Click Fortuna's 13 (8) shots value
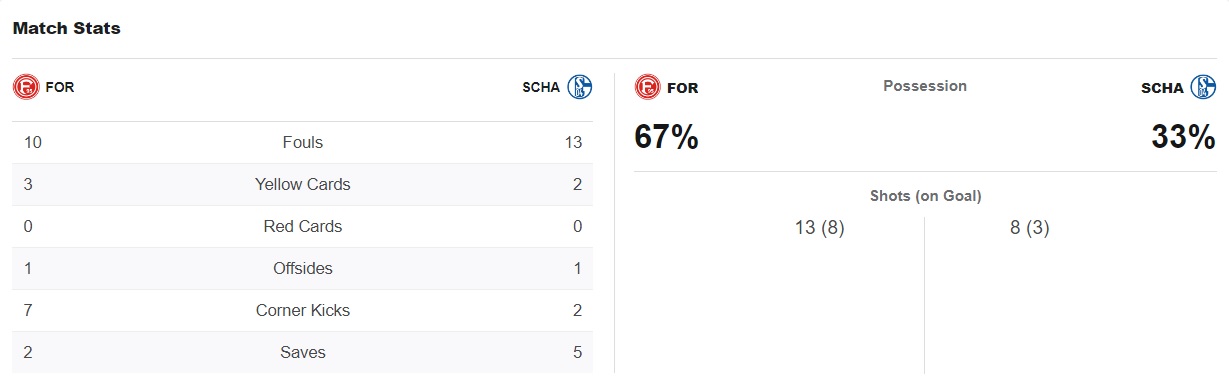 pos(820,228)
